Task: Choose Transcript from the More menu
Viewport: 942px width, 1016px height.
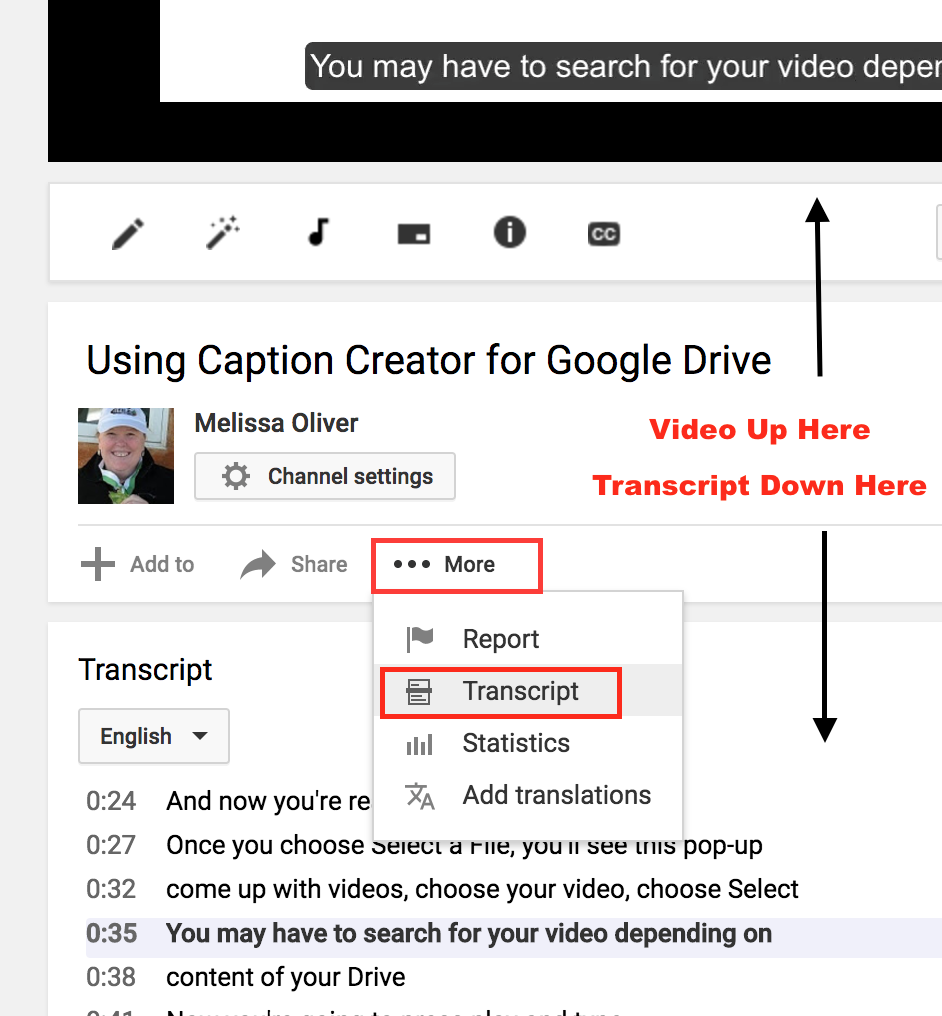Action: point(528,691)
